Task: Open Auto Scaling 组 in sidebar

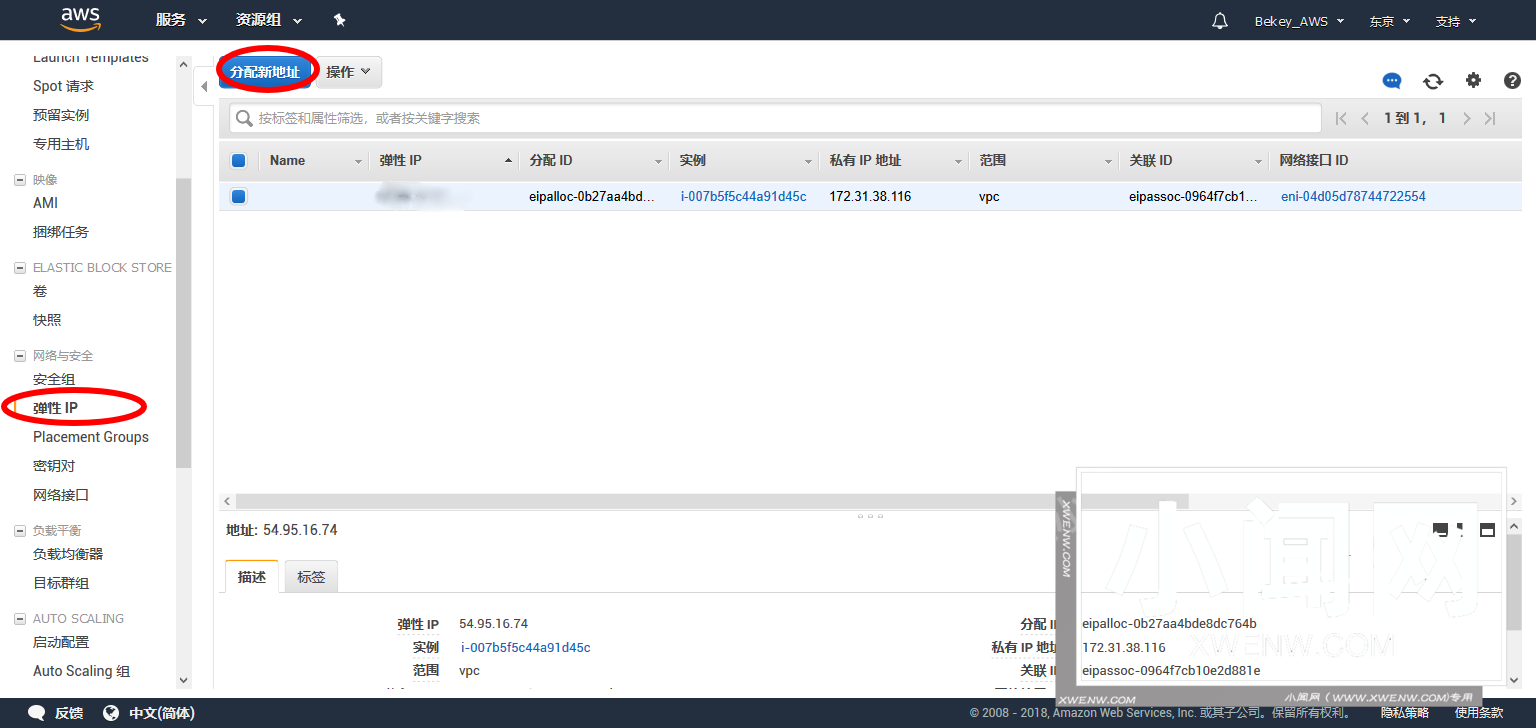Action: 82,671
